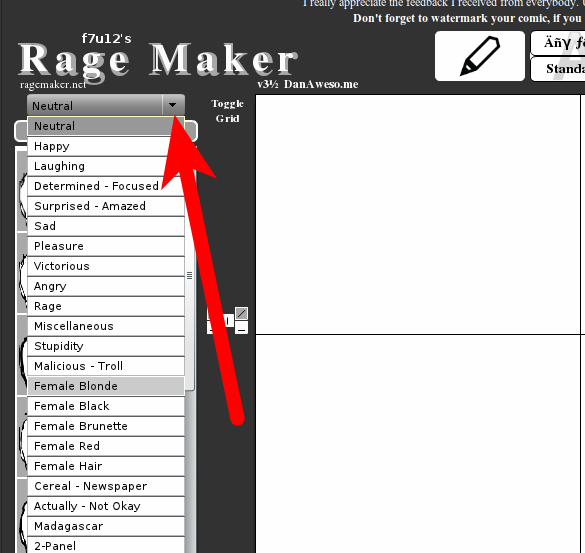
Task: Select the pencil drawing tool
Action: coord(480,56)
